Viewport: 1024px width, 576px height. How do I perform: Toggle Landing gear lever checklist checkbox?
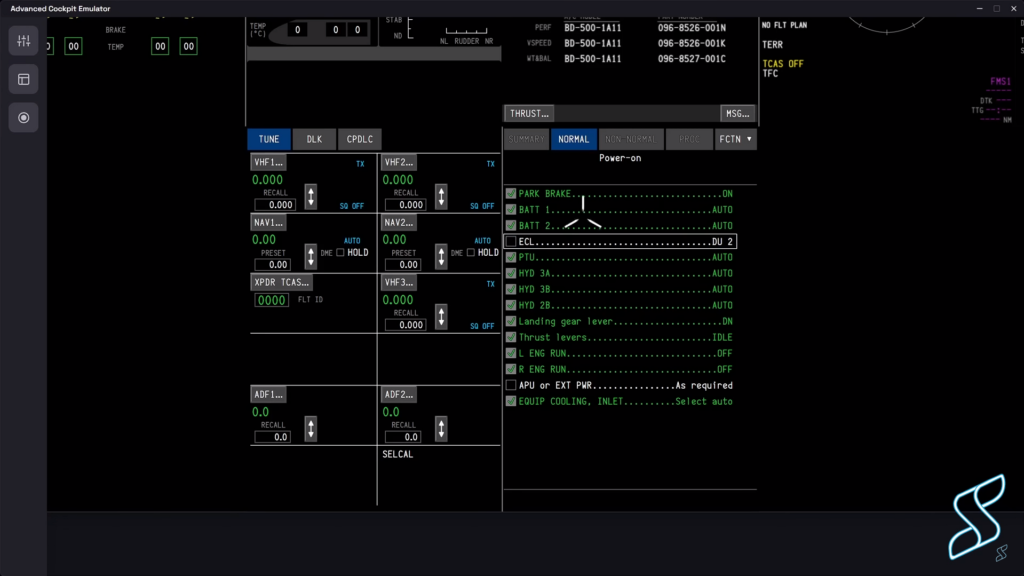[x=511, y=321]
